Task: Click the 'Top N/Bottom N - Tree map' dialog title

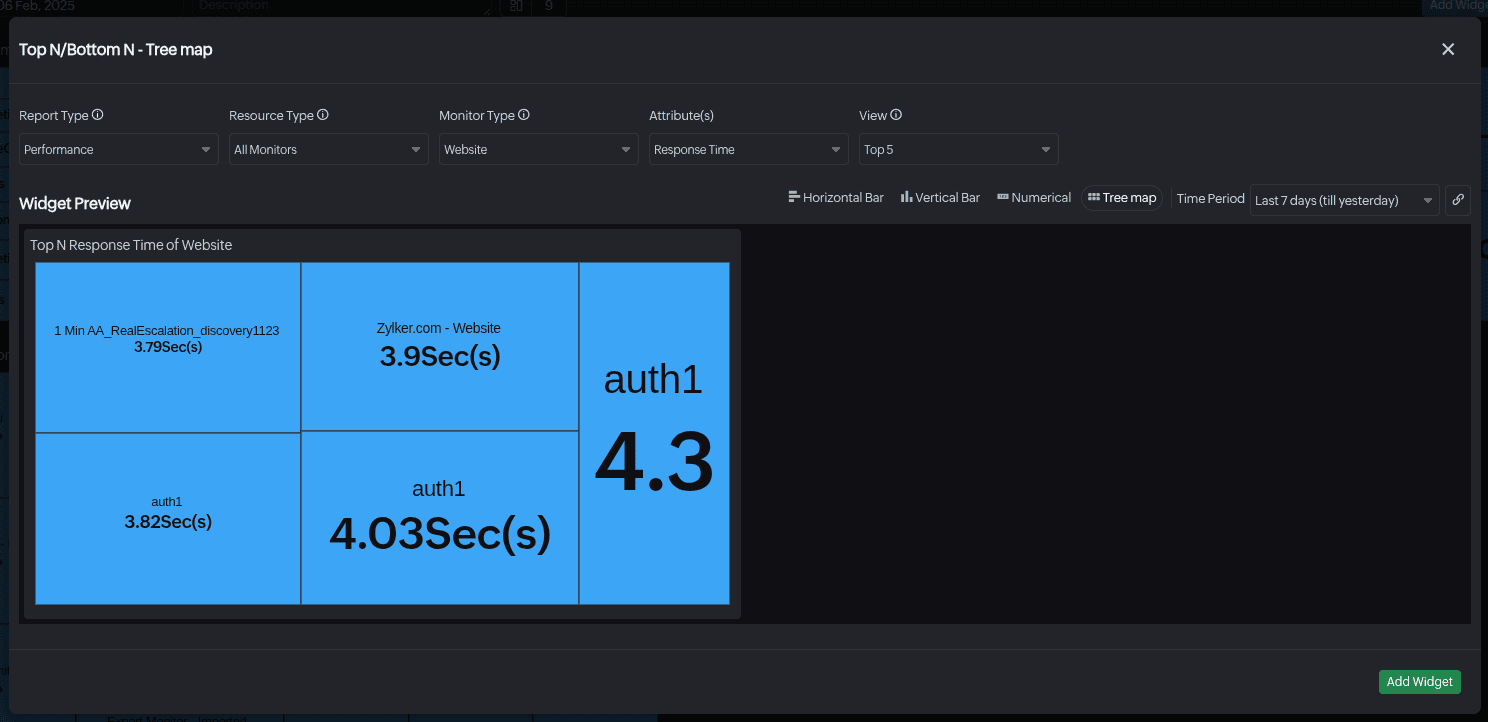Action: [x=116, y=49]
